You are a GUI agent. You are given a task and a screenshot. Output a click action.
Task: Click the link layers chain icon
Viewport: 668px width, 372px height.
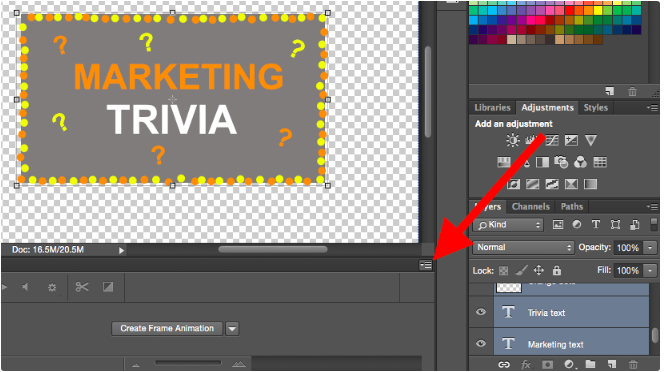[504, 364]
